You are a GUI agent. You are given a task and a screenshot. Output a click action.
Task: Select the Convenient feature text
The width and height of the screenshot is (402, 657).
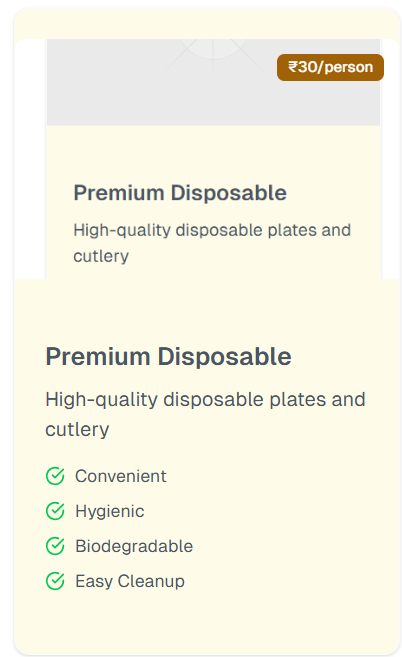(120, 476)
